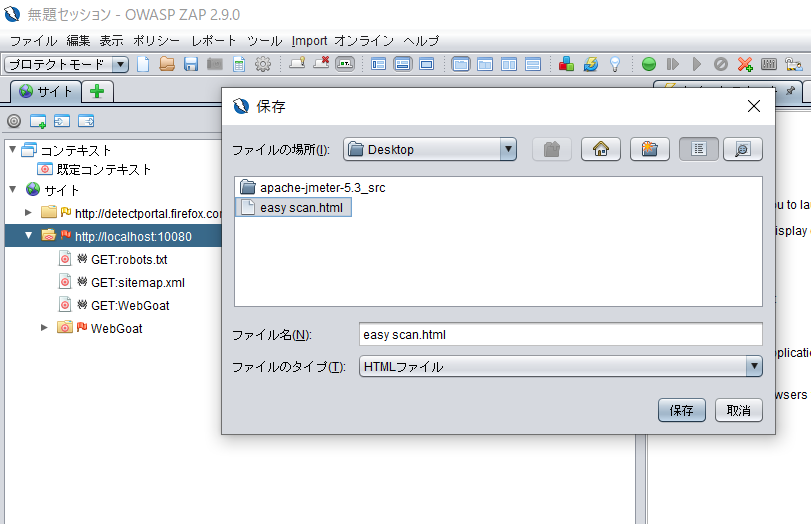Open Manage Add-ons colored blocks icon
This screenshot has width=811, height=524.
coord(566,64)
